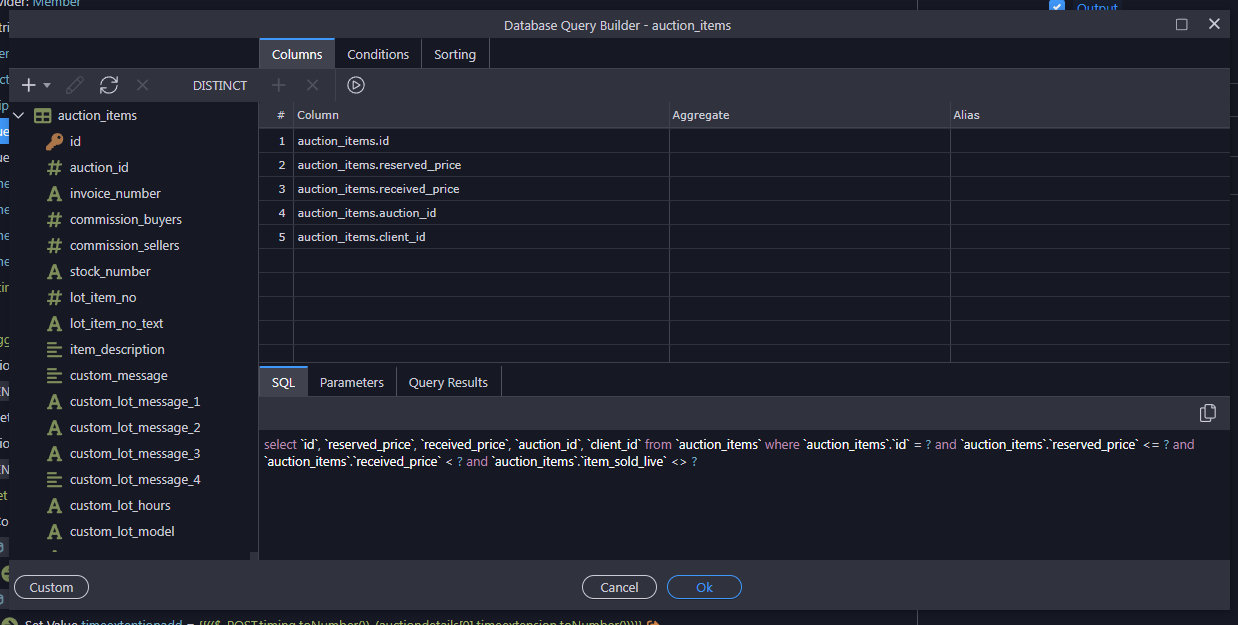The image size is (1238, 625).
Task: Copy SQL with the clipboard icon
Action: pyautogui.click(x=1207, y=413)
